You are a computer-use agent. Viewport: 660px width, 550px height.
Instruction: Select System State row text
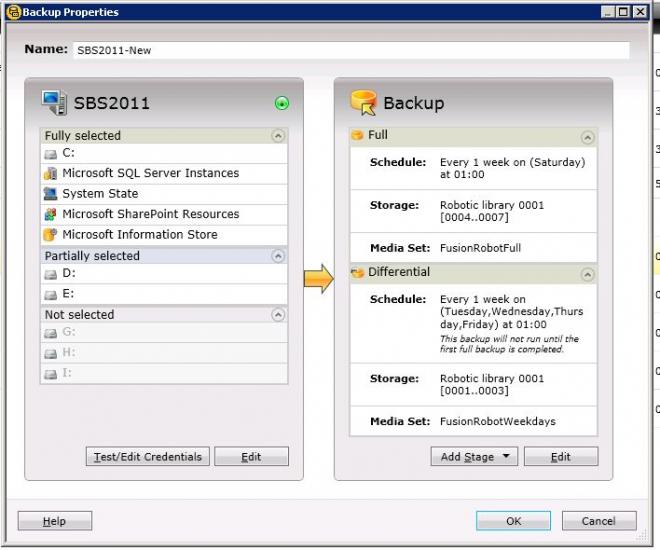(100, 194)
